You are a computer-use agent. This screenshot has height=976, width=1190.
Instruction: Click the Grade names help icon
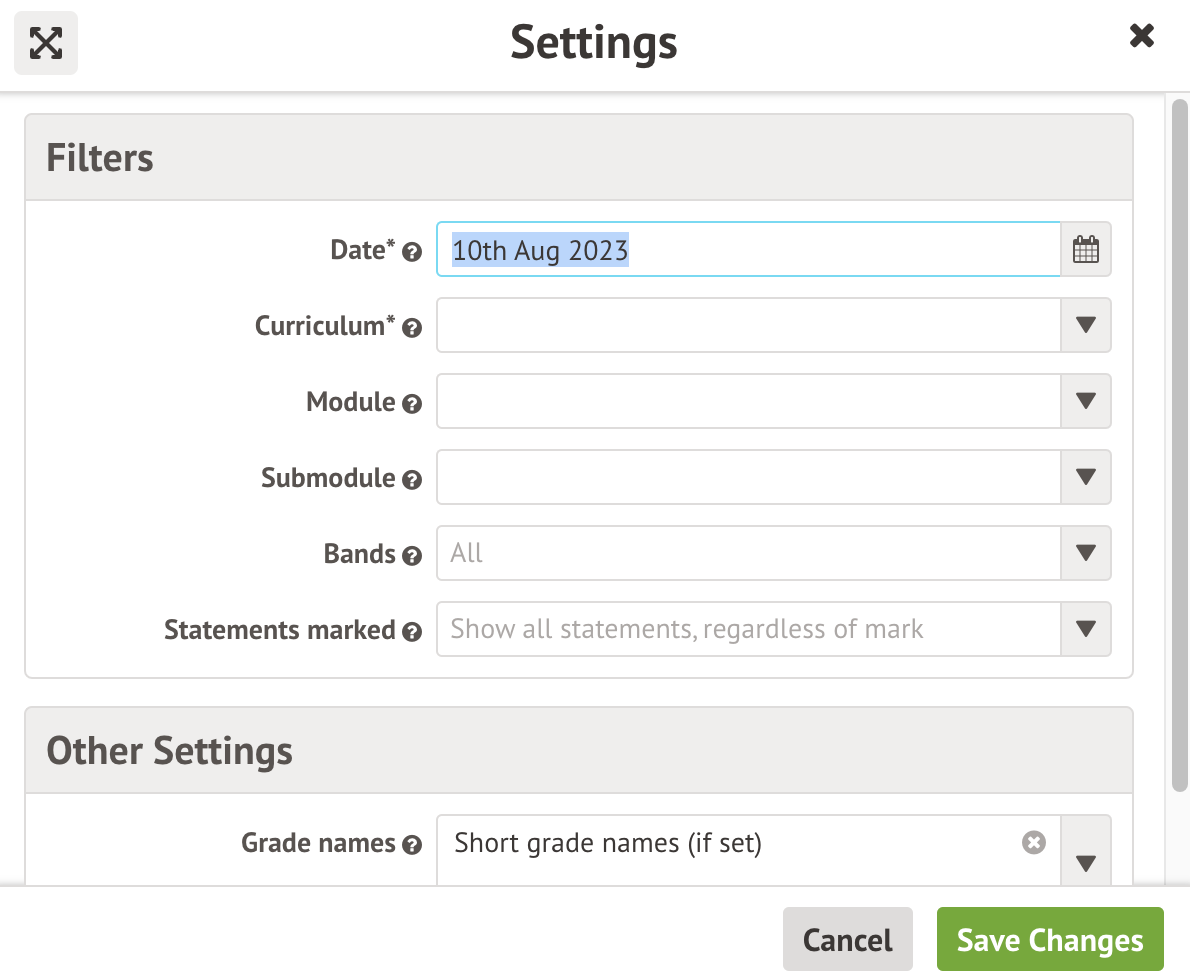412,844
